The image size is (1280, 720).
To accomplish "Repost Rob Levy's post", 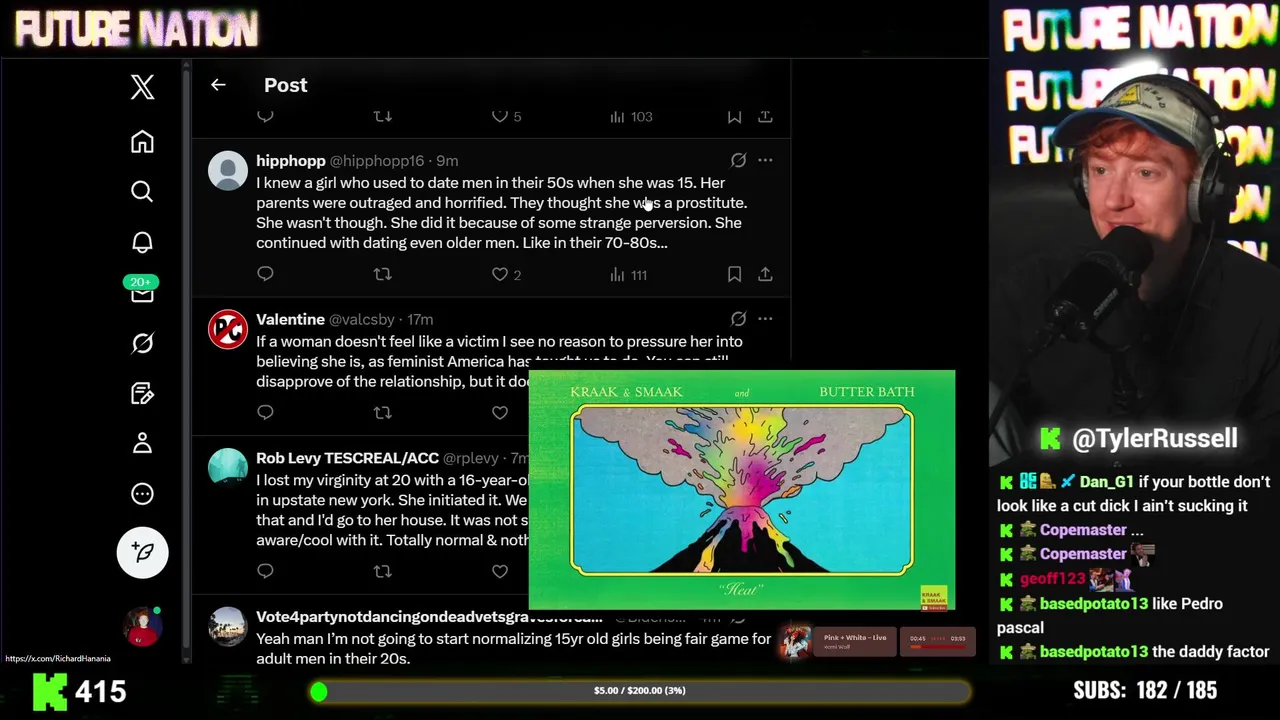I will (382, 571).
